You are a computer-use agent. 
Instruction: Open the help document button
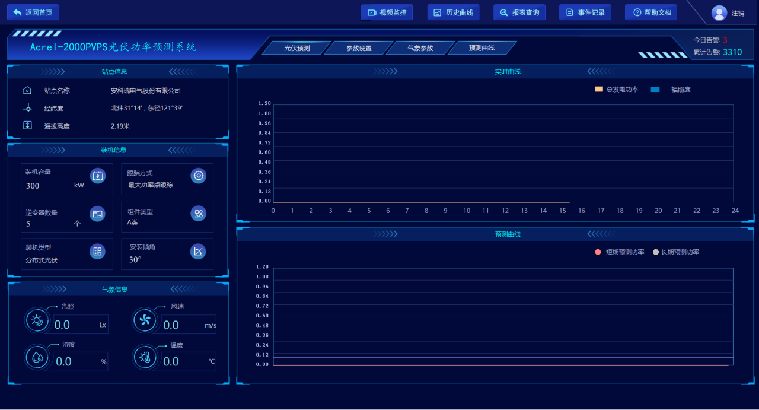coord(651,12)
